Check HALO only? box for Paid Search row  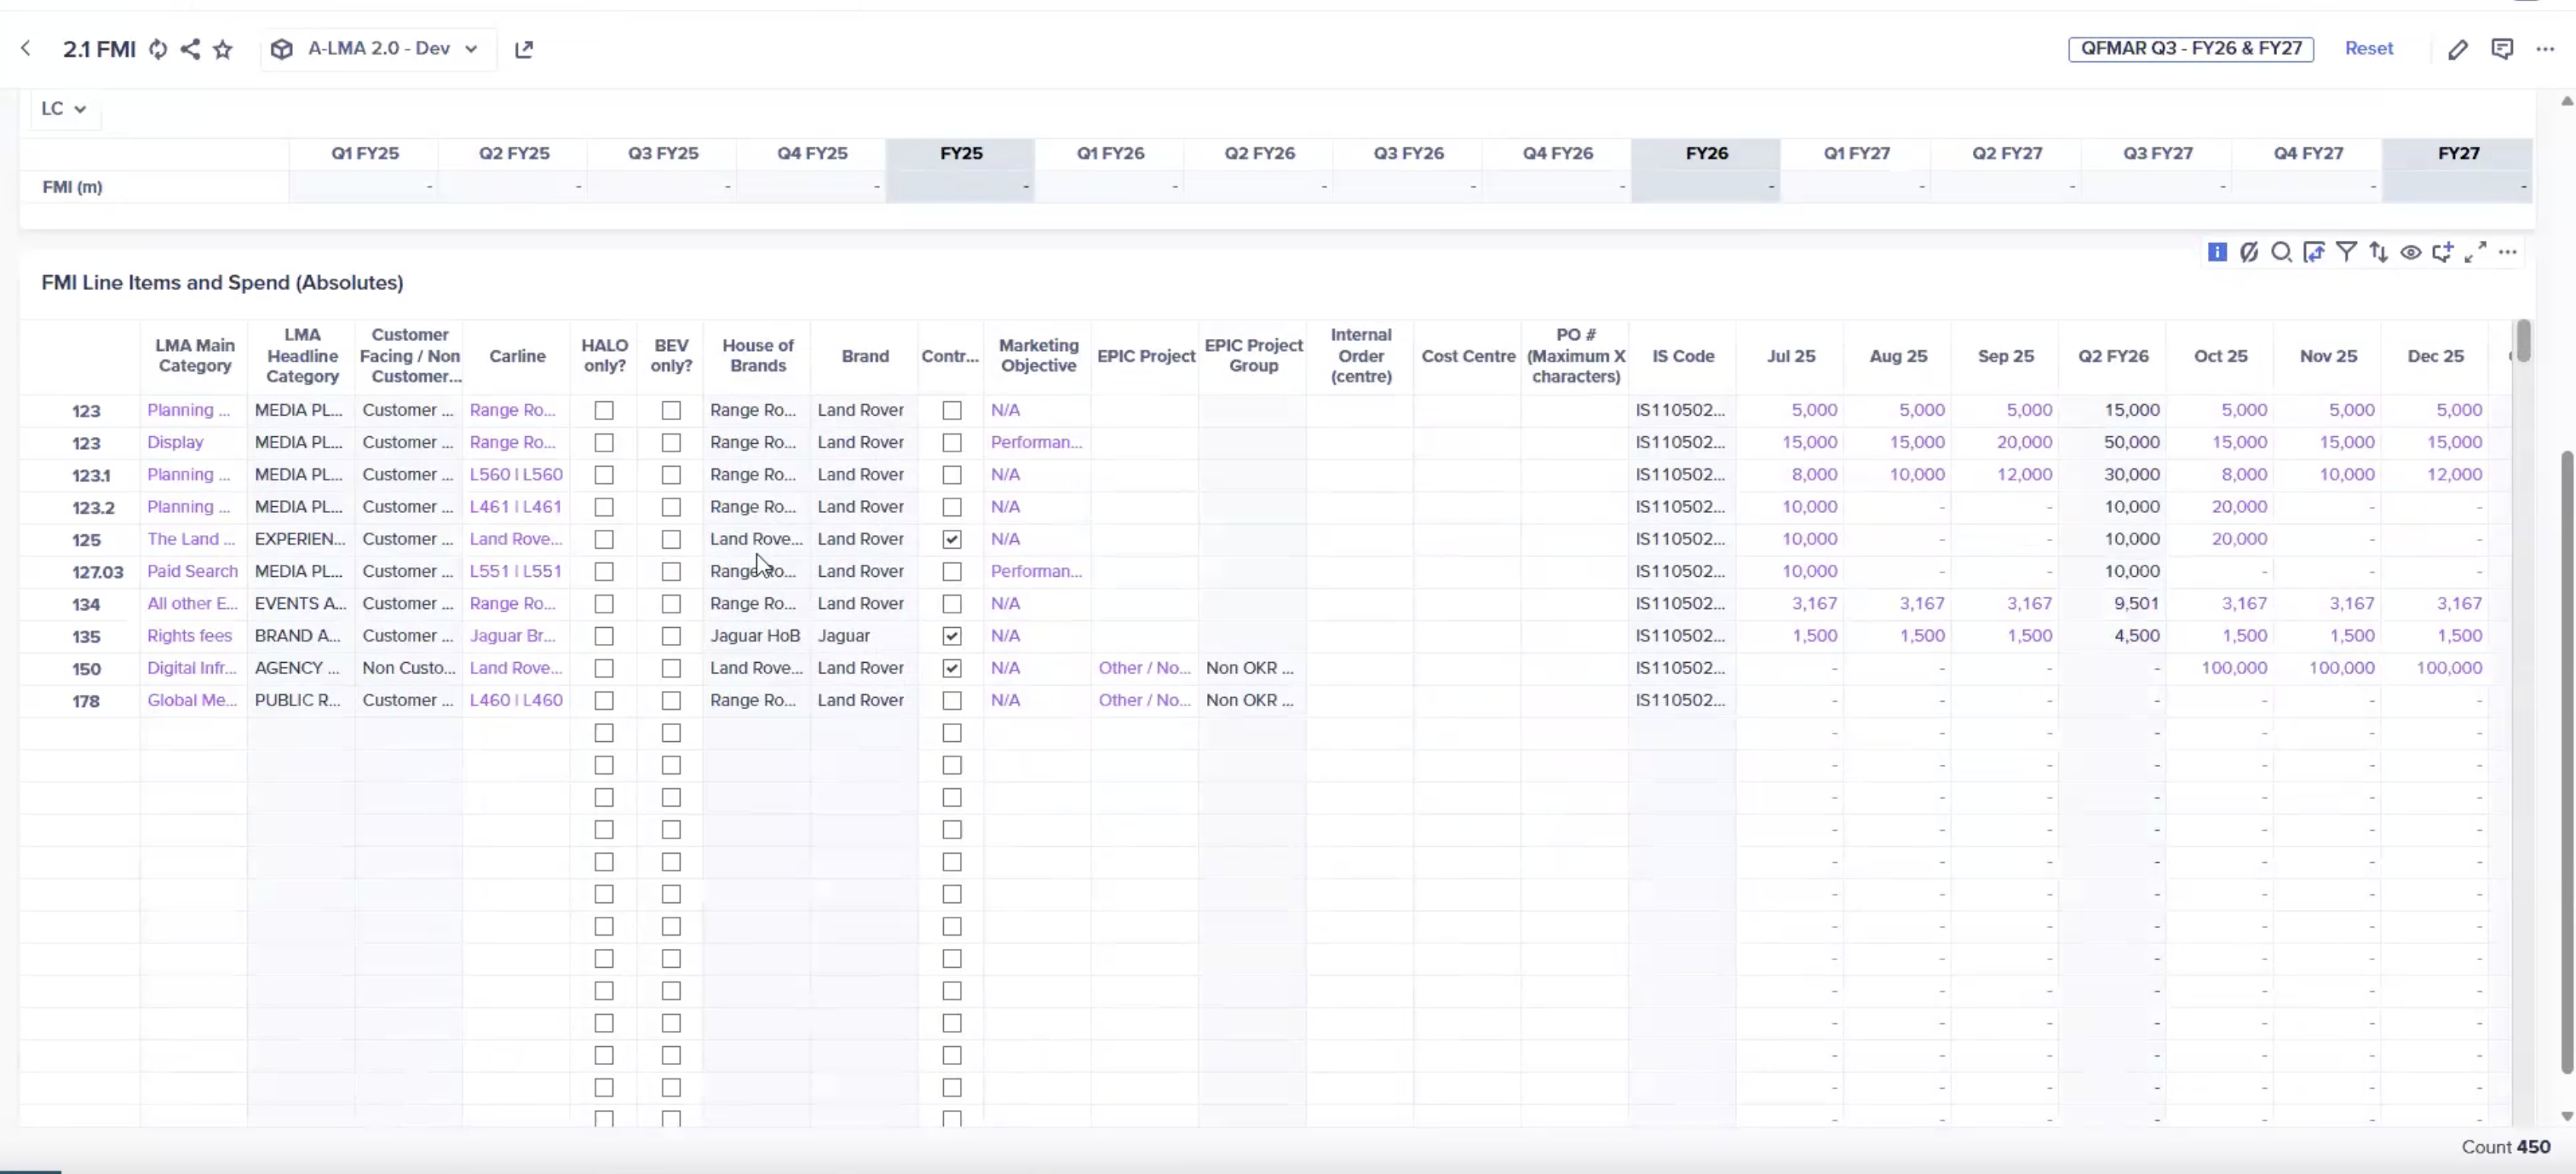click(604, 572)
